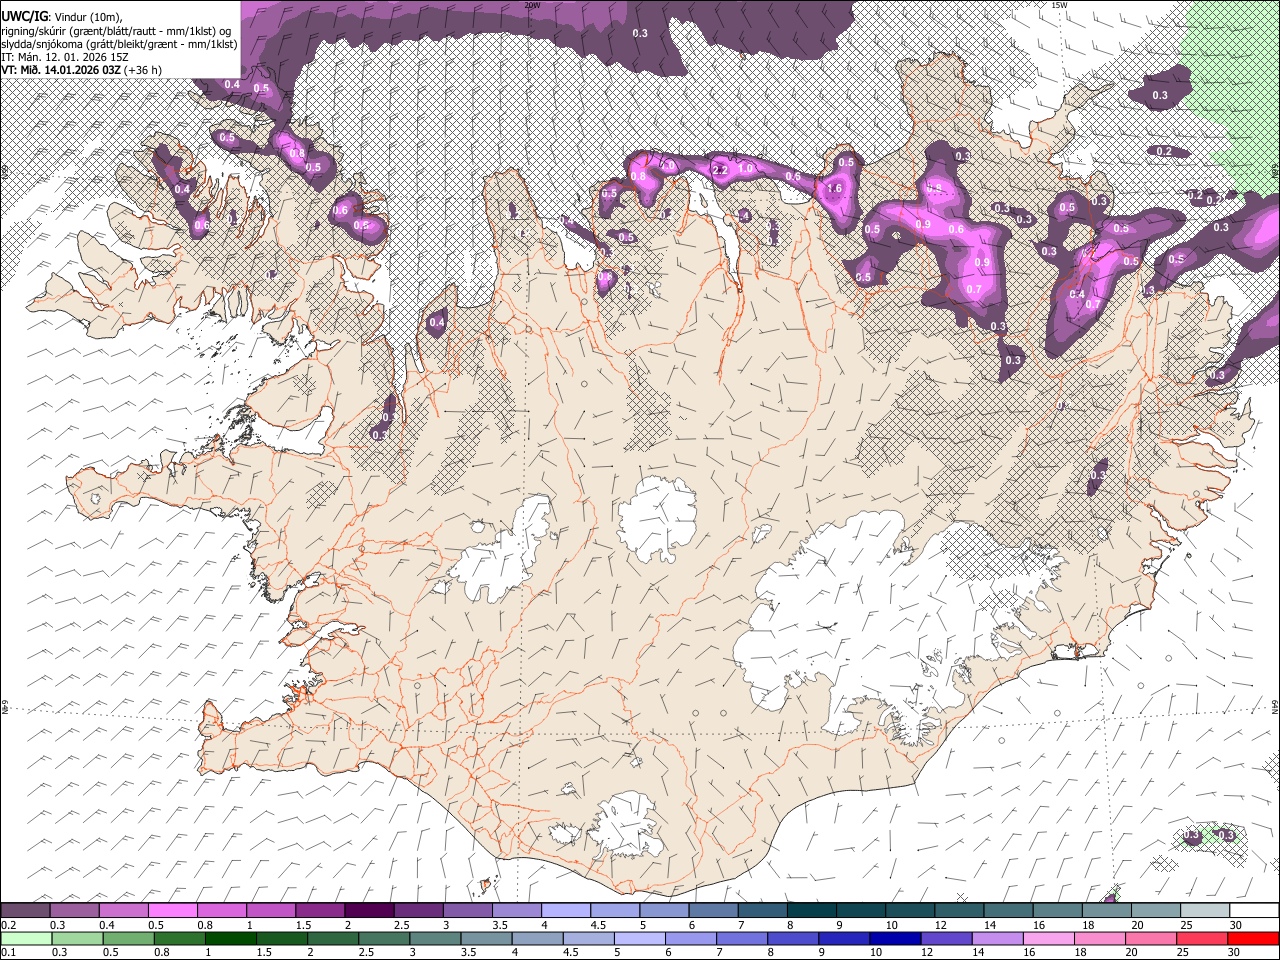Click the darkest green lower swatch from 1 to 1.5
This screenshot has height=960, width=1280.
(231, 938)
